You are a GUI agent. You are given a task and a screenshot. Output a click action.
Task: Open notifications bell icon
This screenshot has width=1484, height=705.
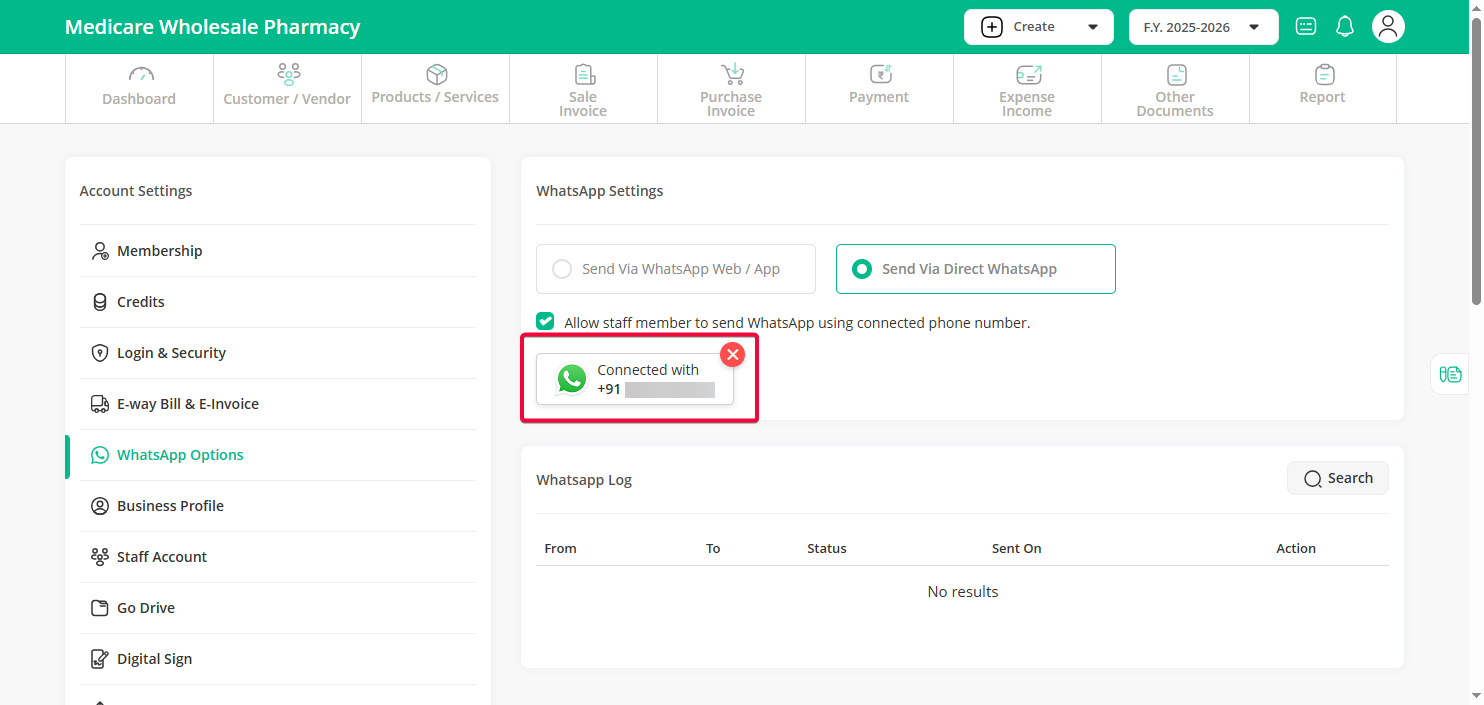point(1345,27)
